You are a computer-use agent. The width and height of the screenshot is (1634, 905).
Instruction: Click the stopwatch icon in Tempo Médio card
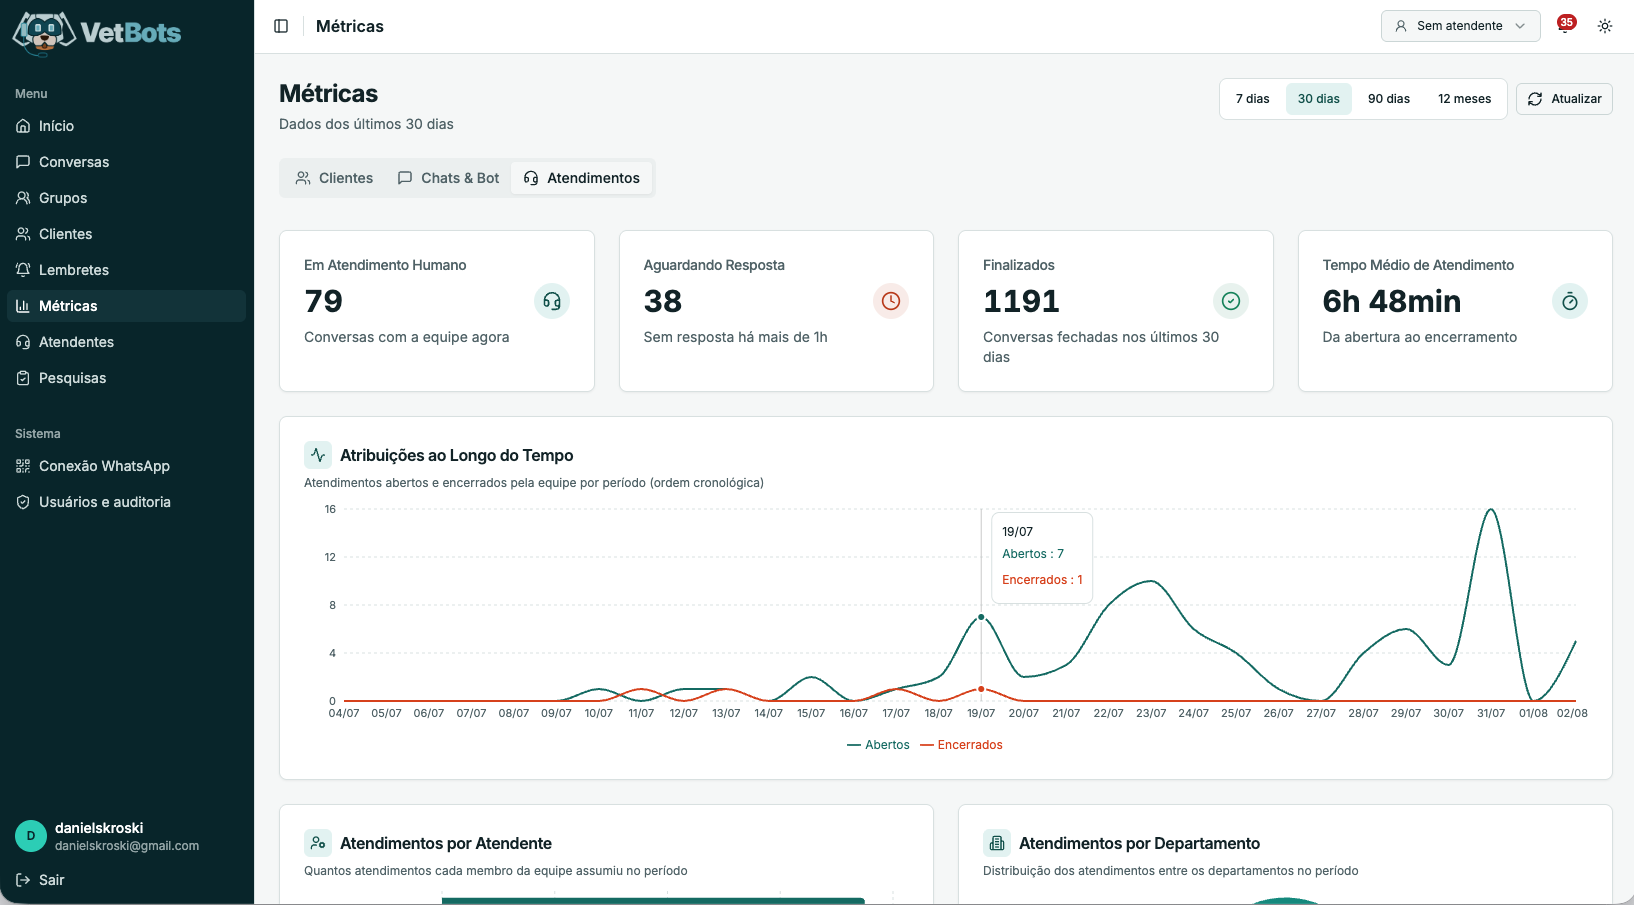1570,301
